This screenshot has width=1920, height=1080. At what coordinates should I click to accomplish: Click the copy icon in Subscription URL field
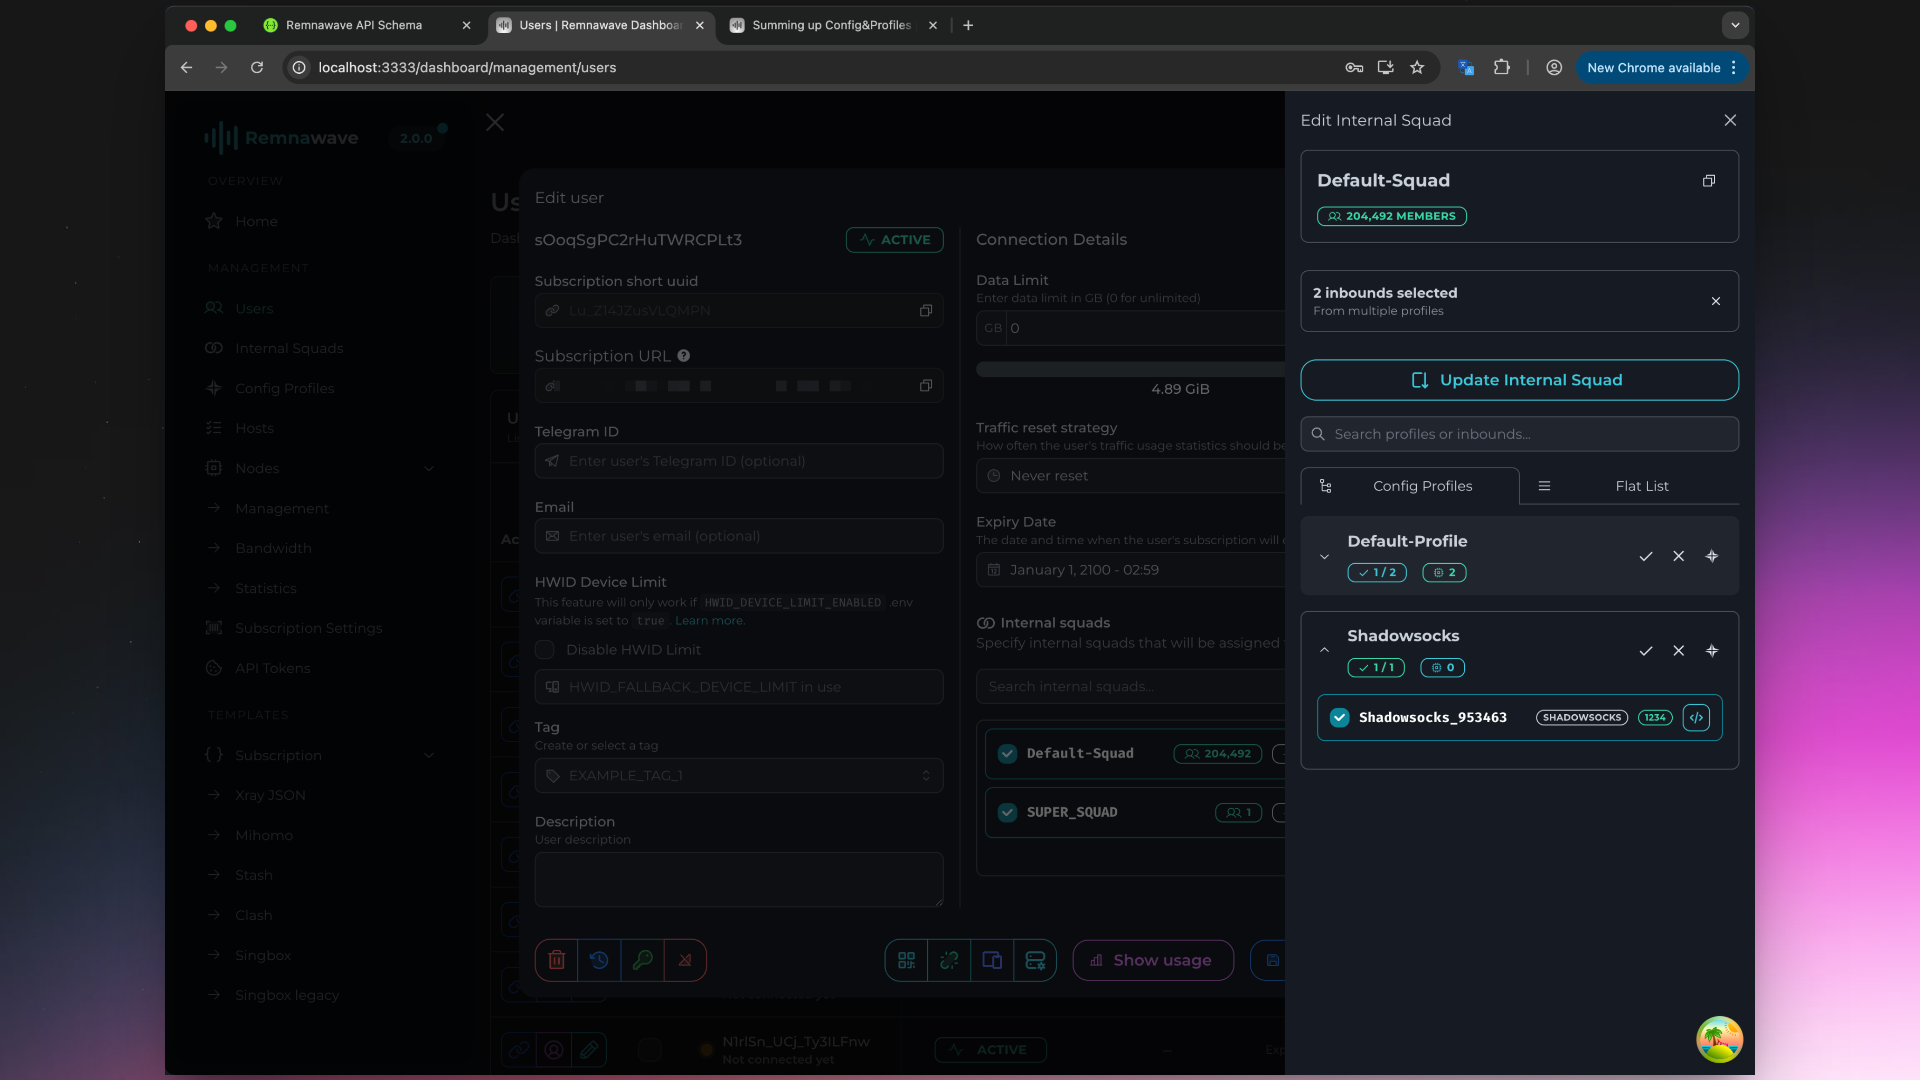click(x=926, y=385)
